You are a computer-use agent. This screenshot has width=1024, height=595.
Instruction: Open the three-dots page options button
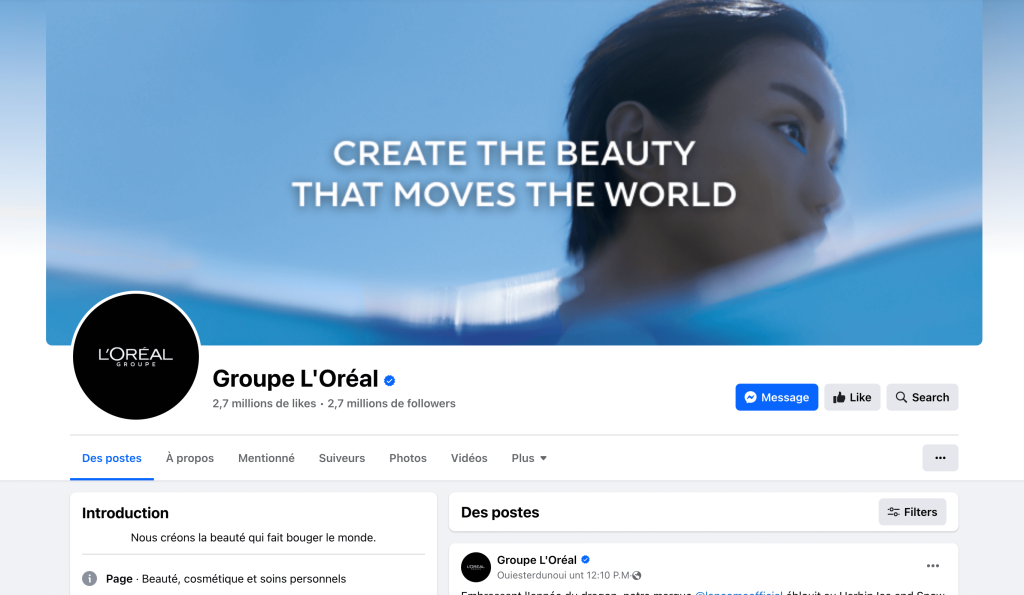point(940,458)
